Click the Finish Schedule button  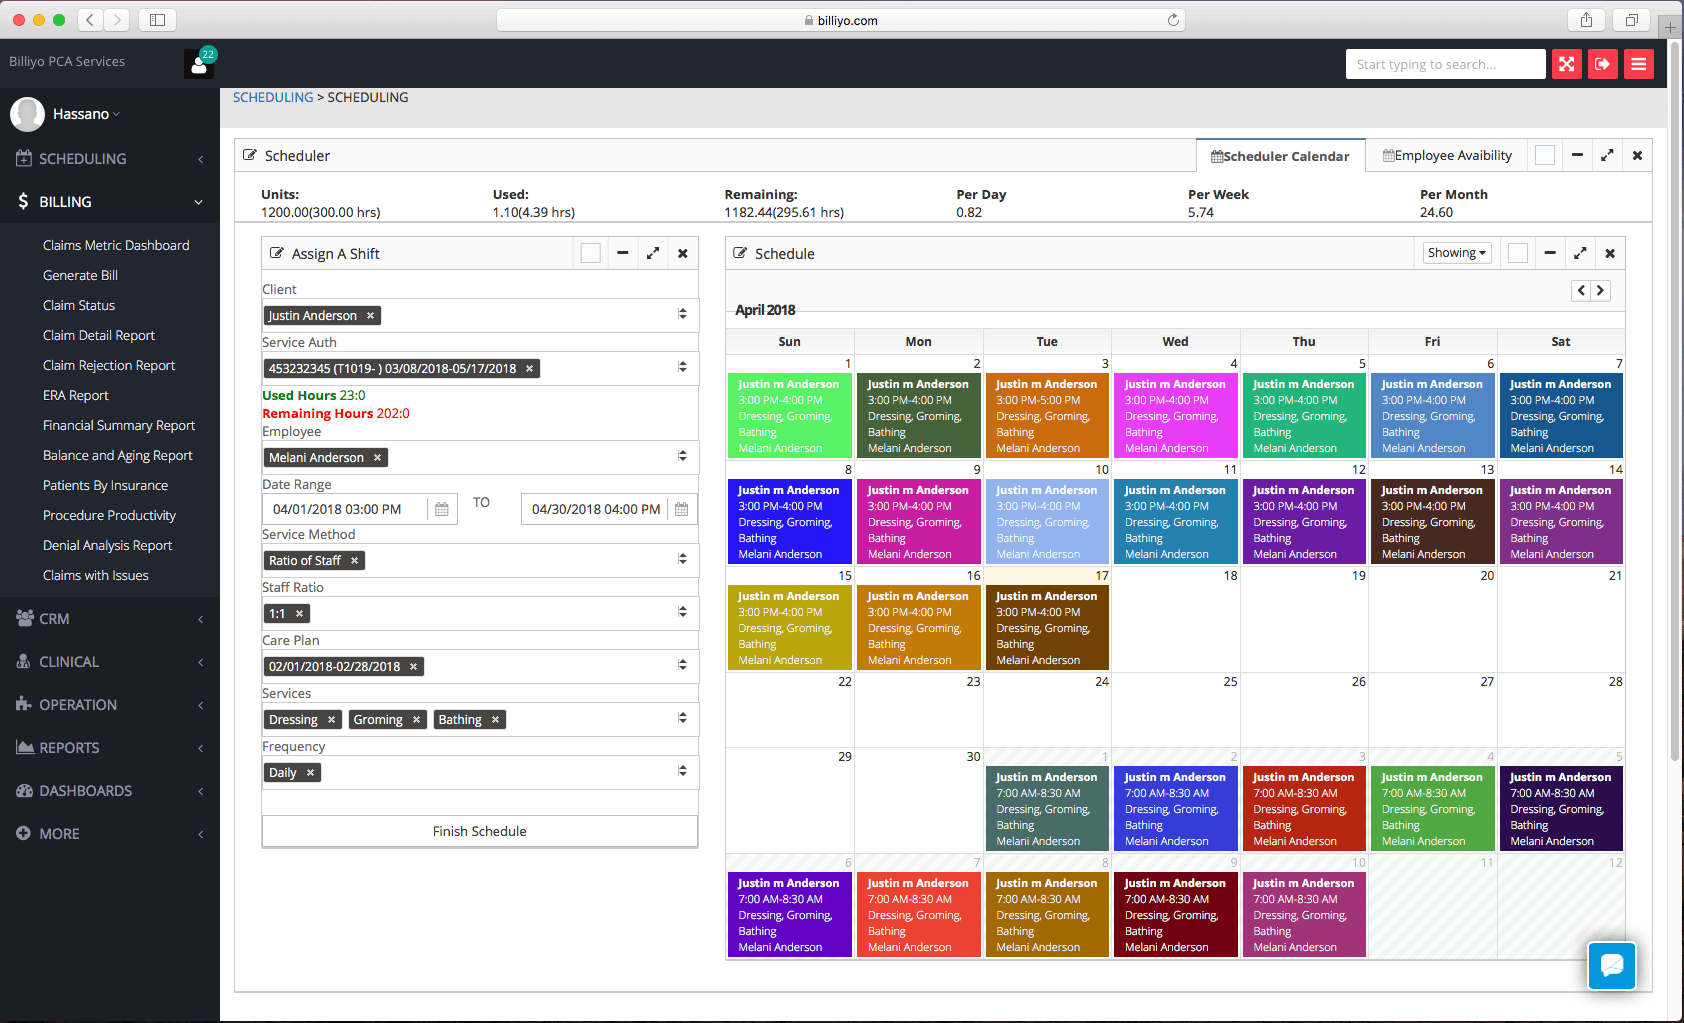pos(479,831)
